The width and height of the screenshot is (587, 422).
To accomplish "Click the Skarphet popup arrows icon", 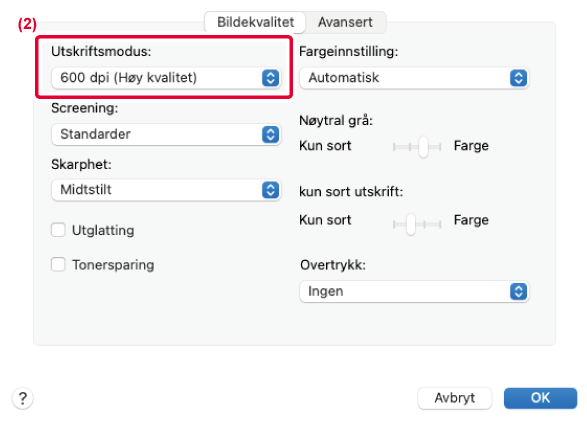I will [x=270, y=190].
